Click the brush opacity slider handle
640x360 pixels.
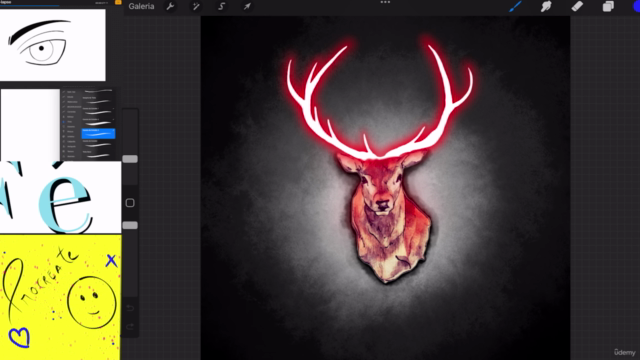click(x=130, y=225)
